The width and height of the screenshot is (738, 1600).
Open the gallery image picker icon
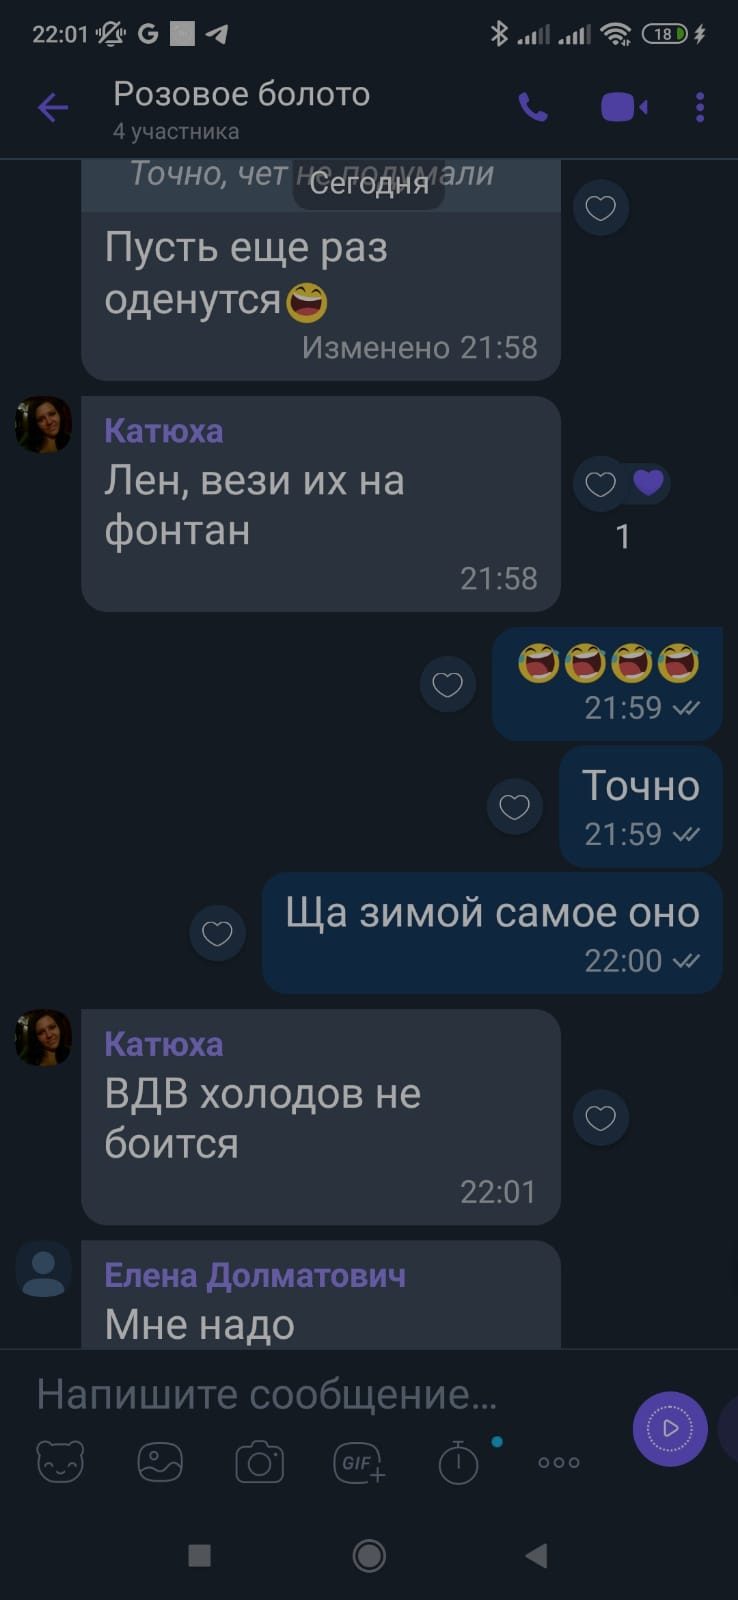(160, 1462)
